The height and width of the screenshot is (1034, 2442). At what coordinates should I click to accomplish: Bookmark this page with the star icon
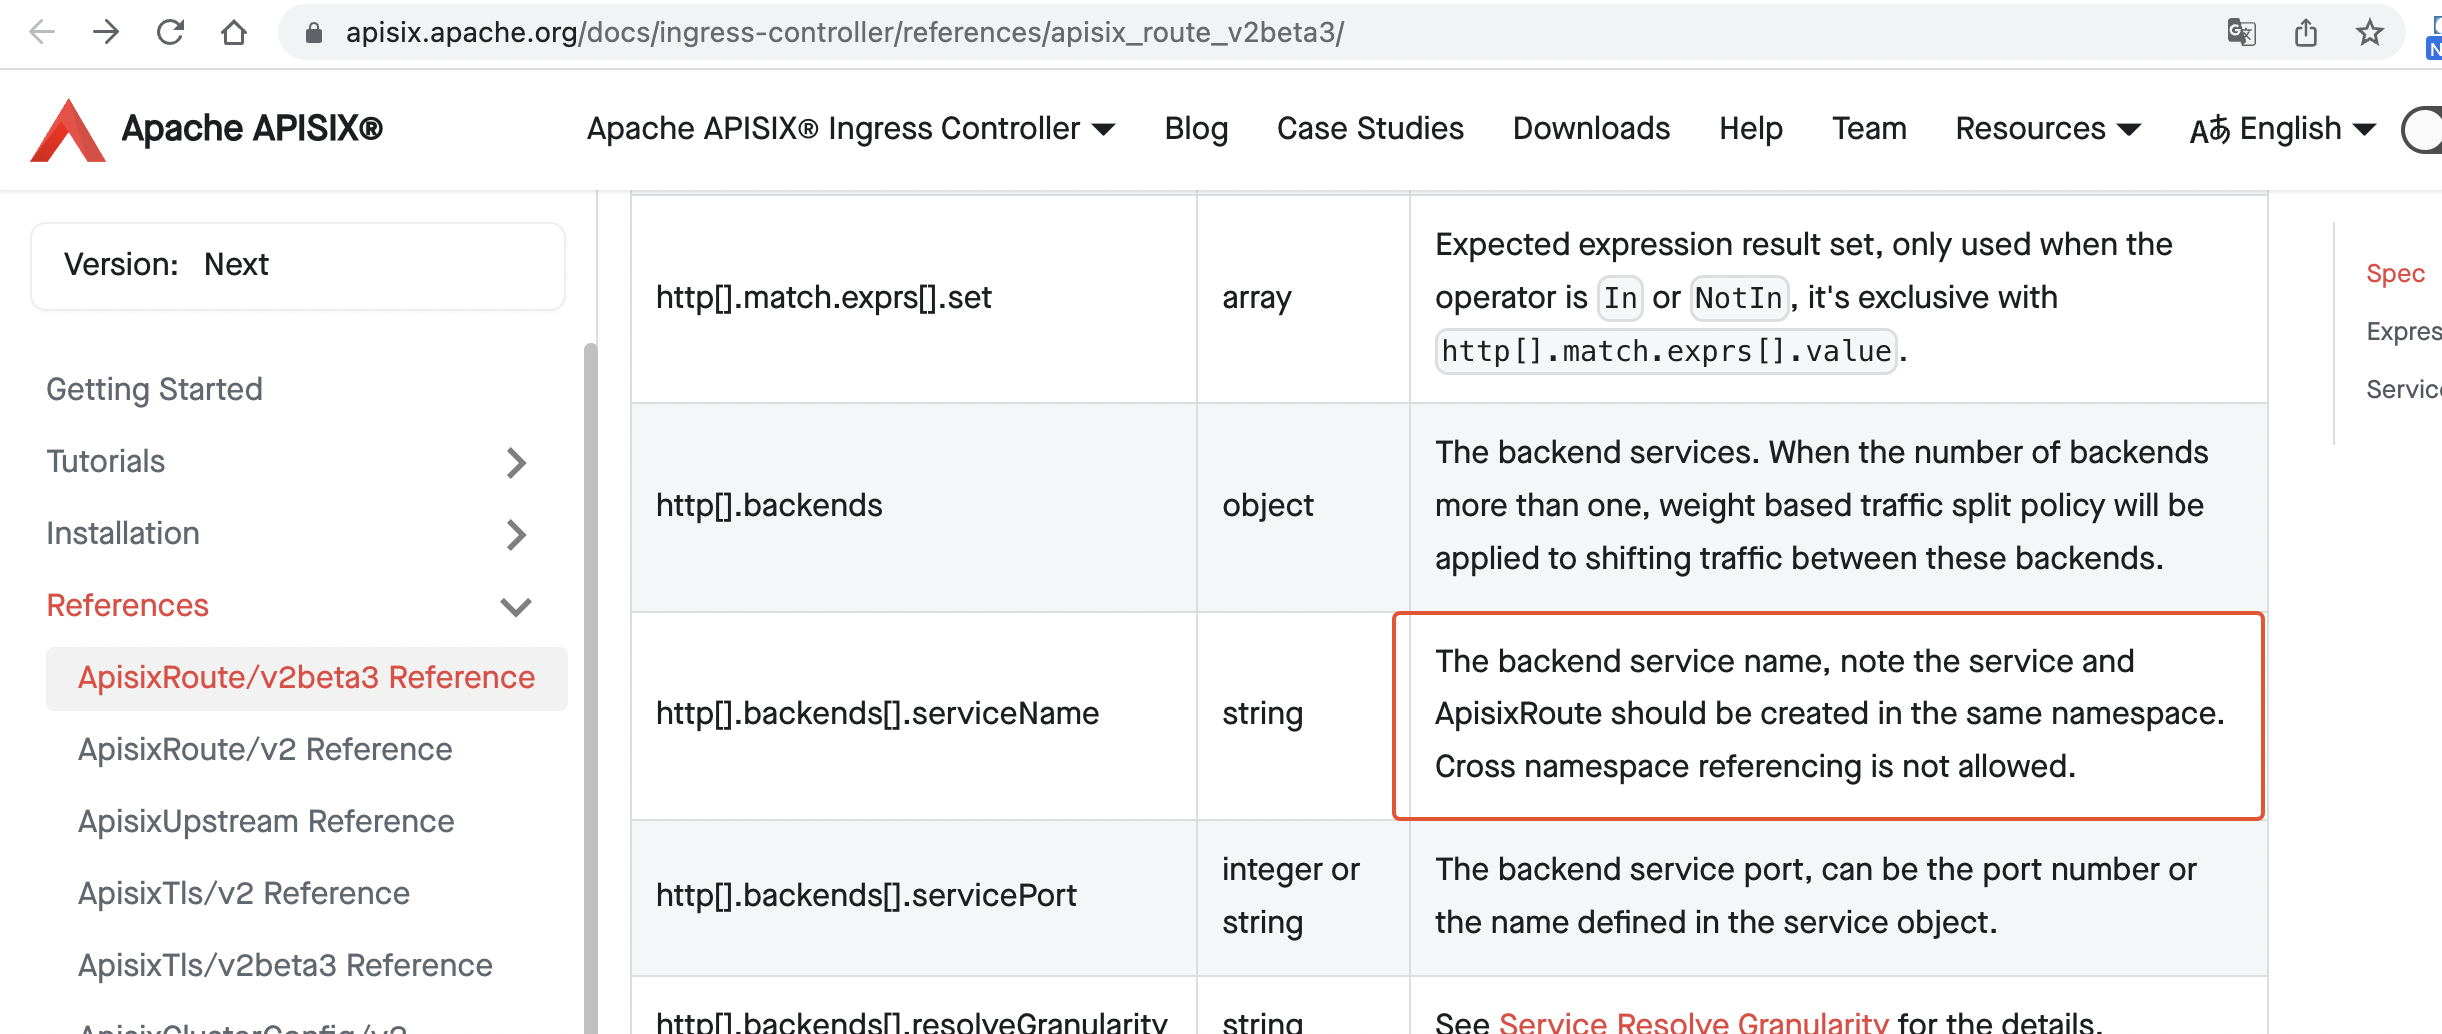(x=2368, y=32)
